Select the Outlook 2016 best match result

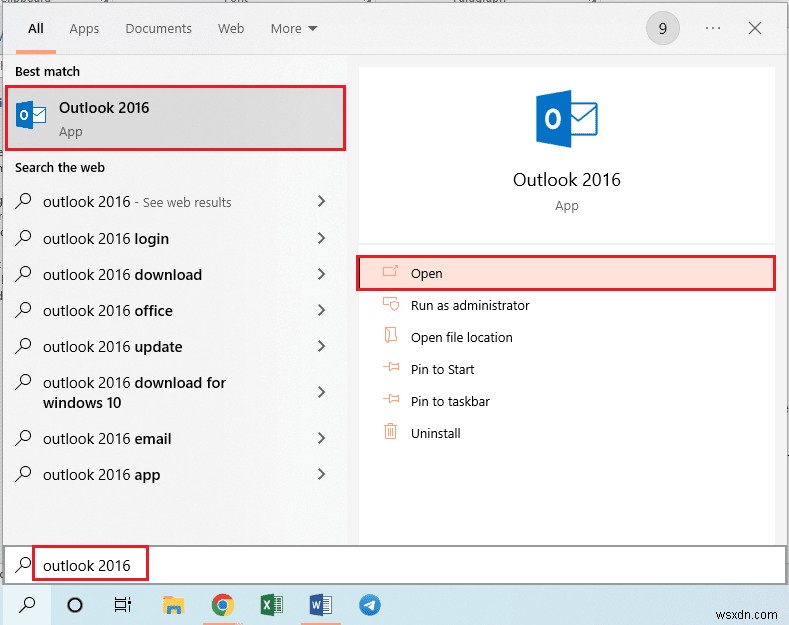pyautogui.click(x=175, y=118)
